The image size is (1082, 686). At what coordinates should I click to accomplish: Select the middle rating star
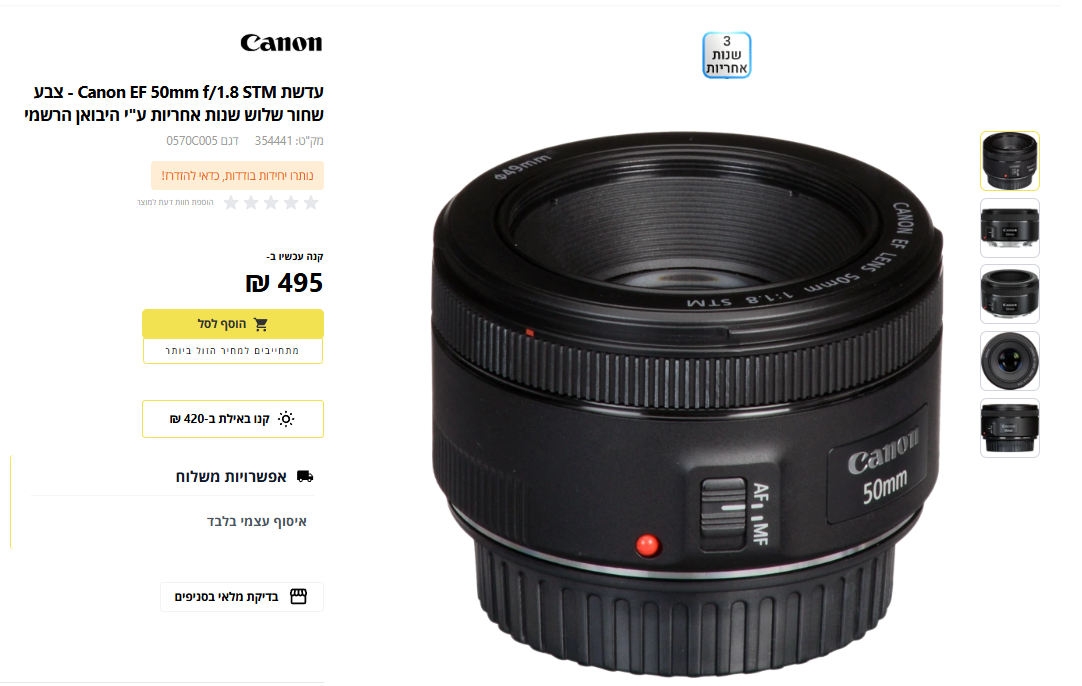(271, 202)
